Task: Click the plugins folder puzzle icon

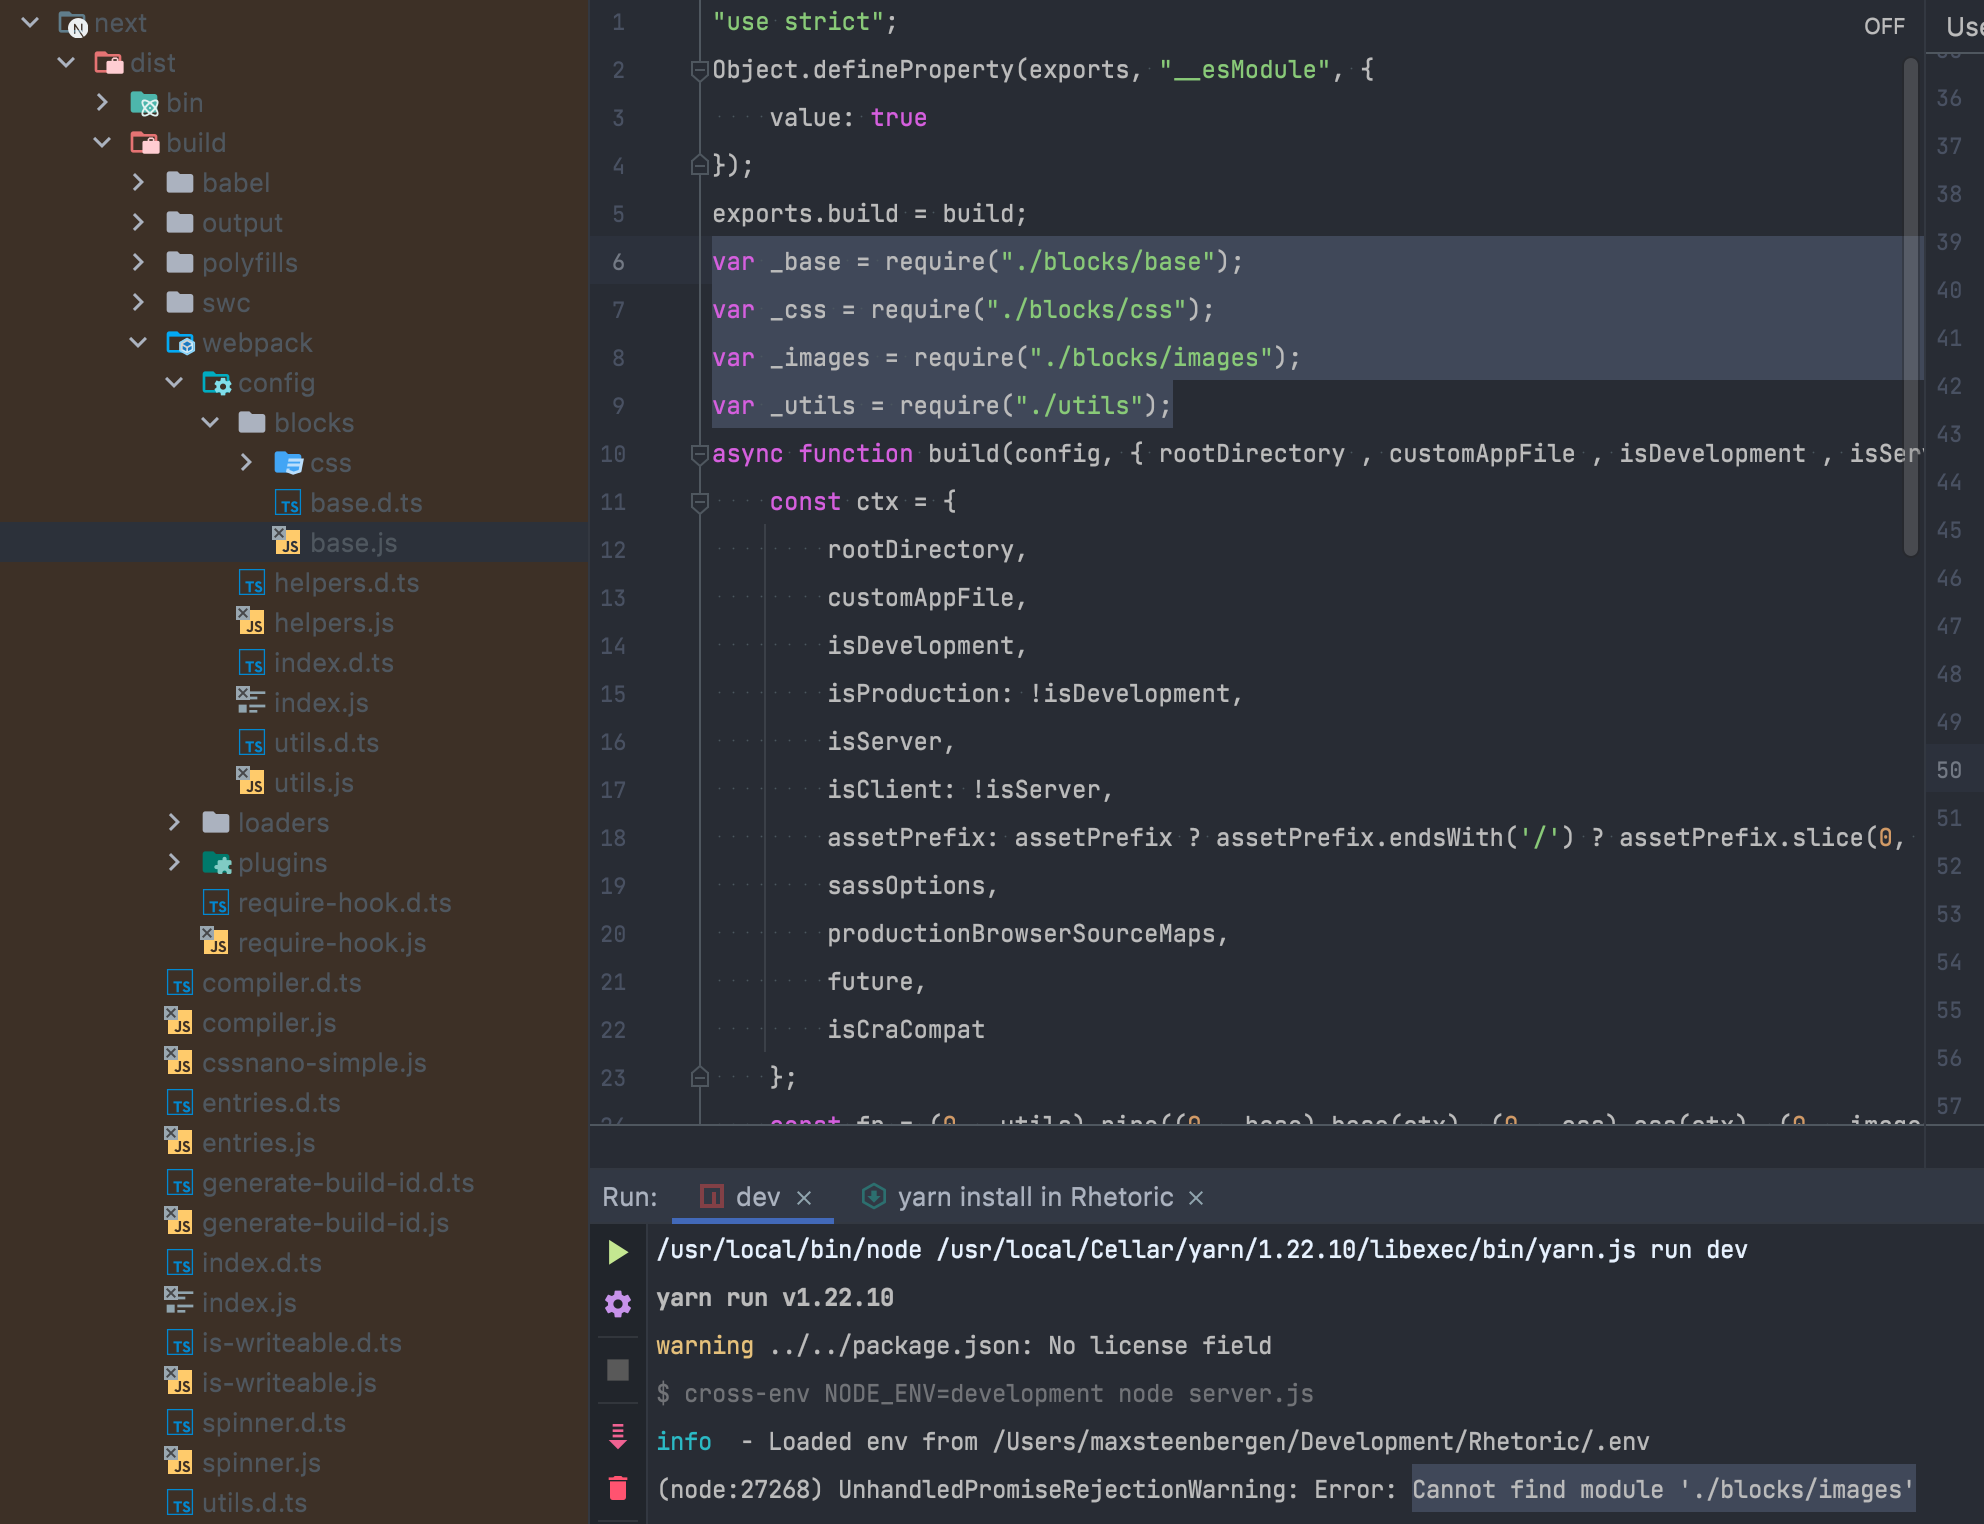Action: point(217,862)
